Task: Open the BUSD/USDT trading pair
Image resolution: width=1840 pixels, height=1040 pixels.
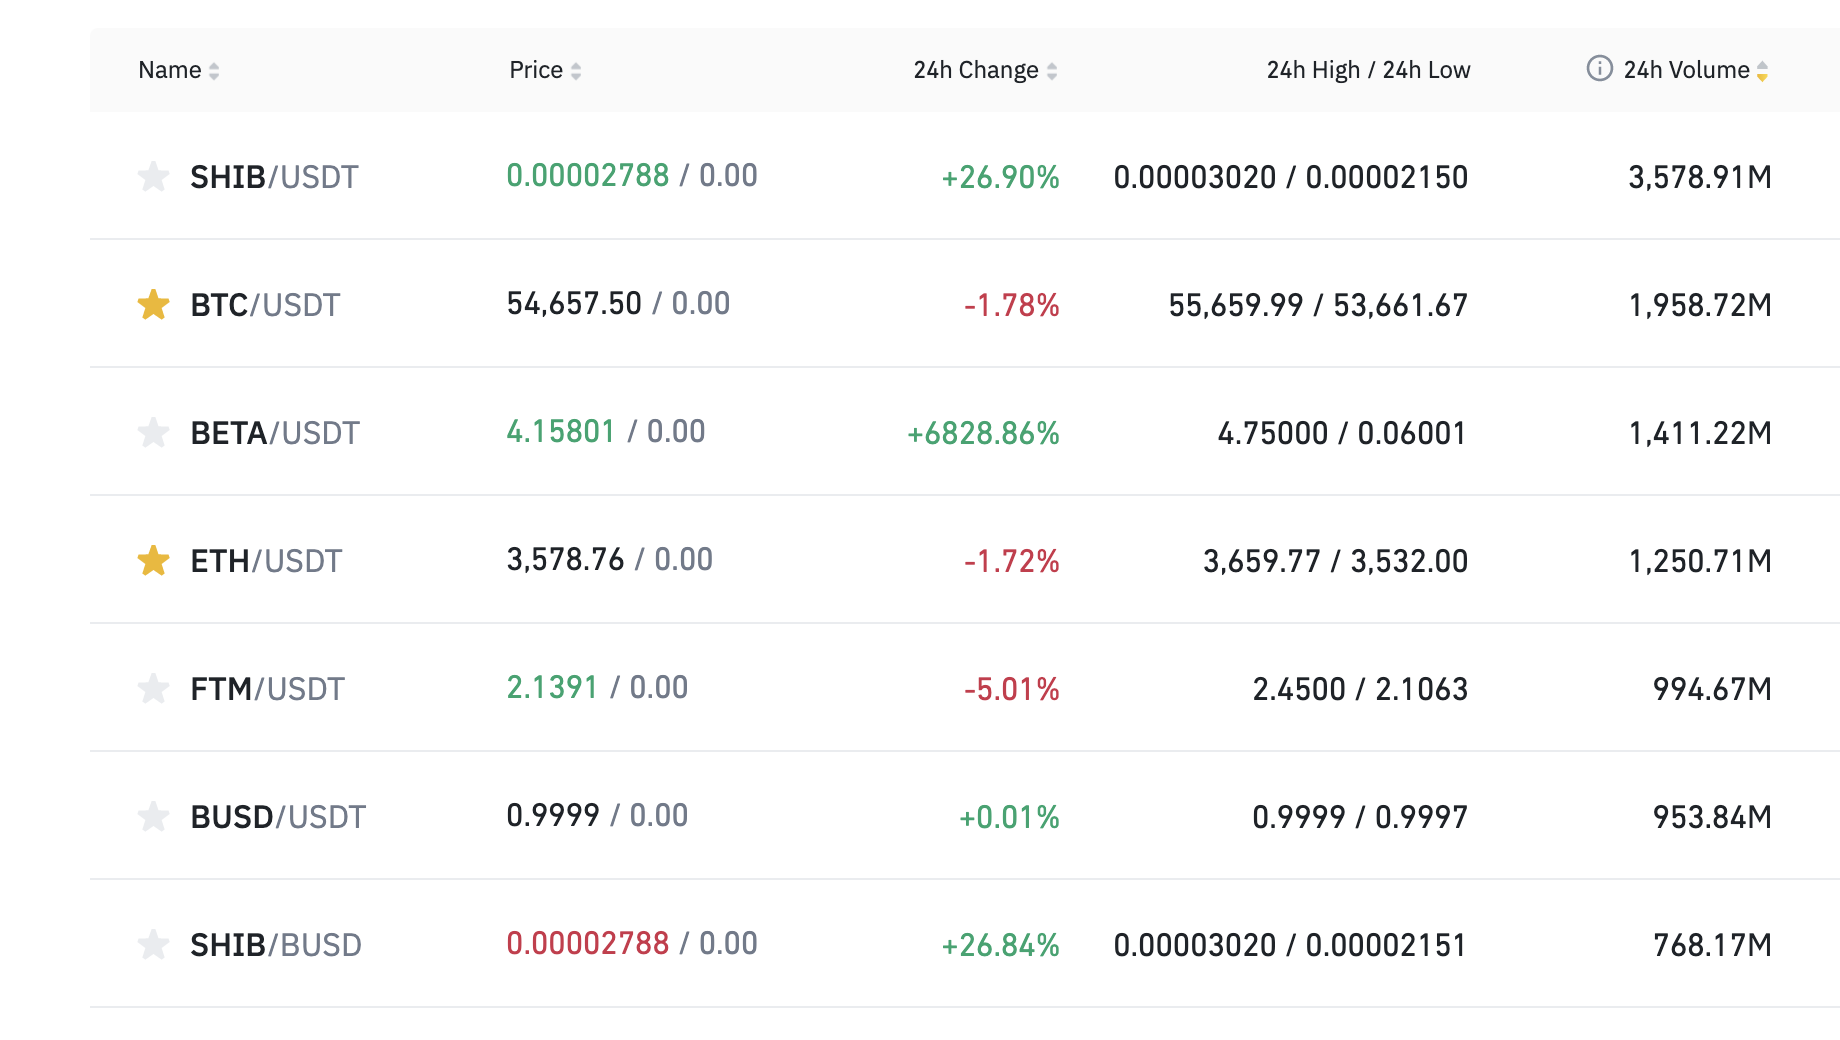Action: click(x=278, y=817)
